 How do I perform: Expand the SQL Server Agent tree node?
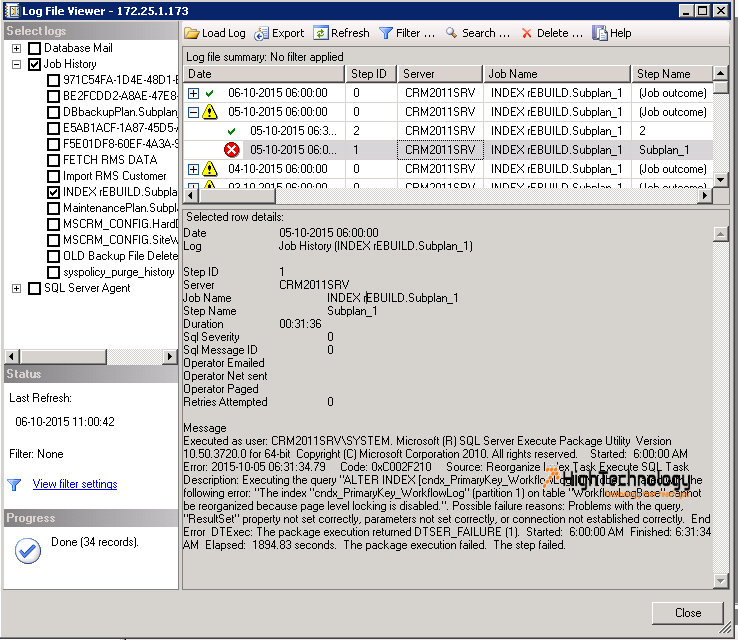pyautogui.click(x=16, y=288)
